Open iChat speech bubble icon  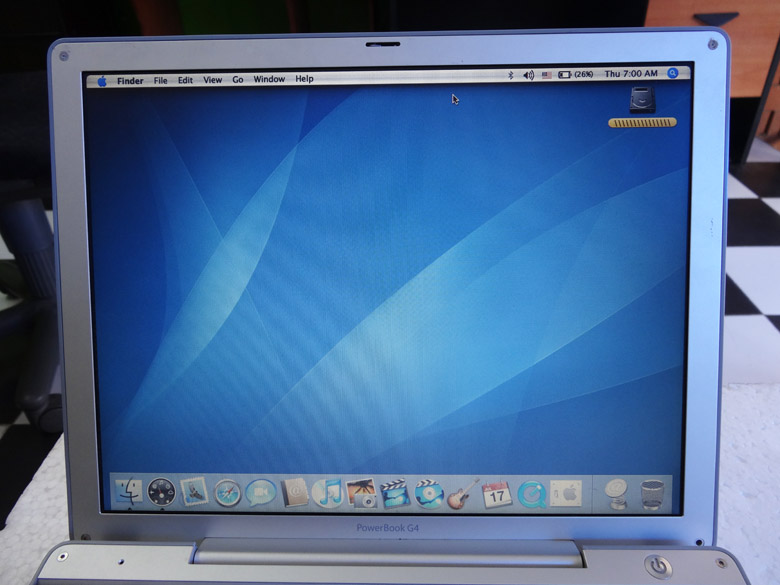click(x=260, y=493)
